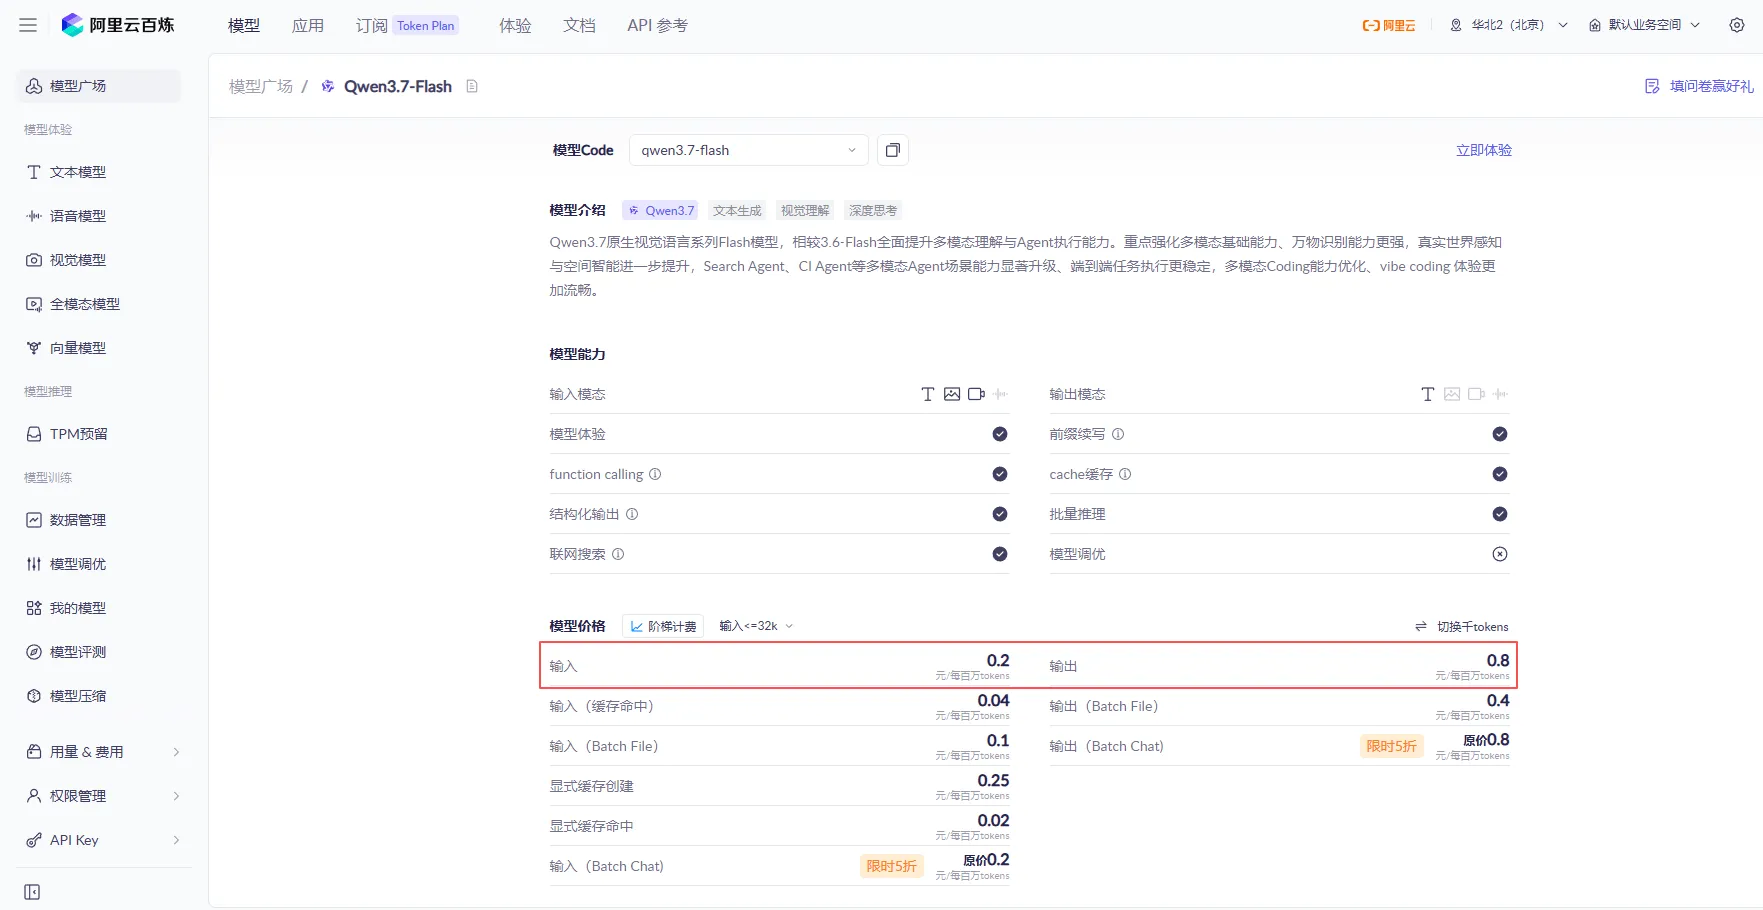Open the 文档 top navigation tab

[579, 25]
